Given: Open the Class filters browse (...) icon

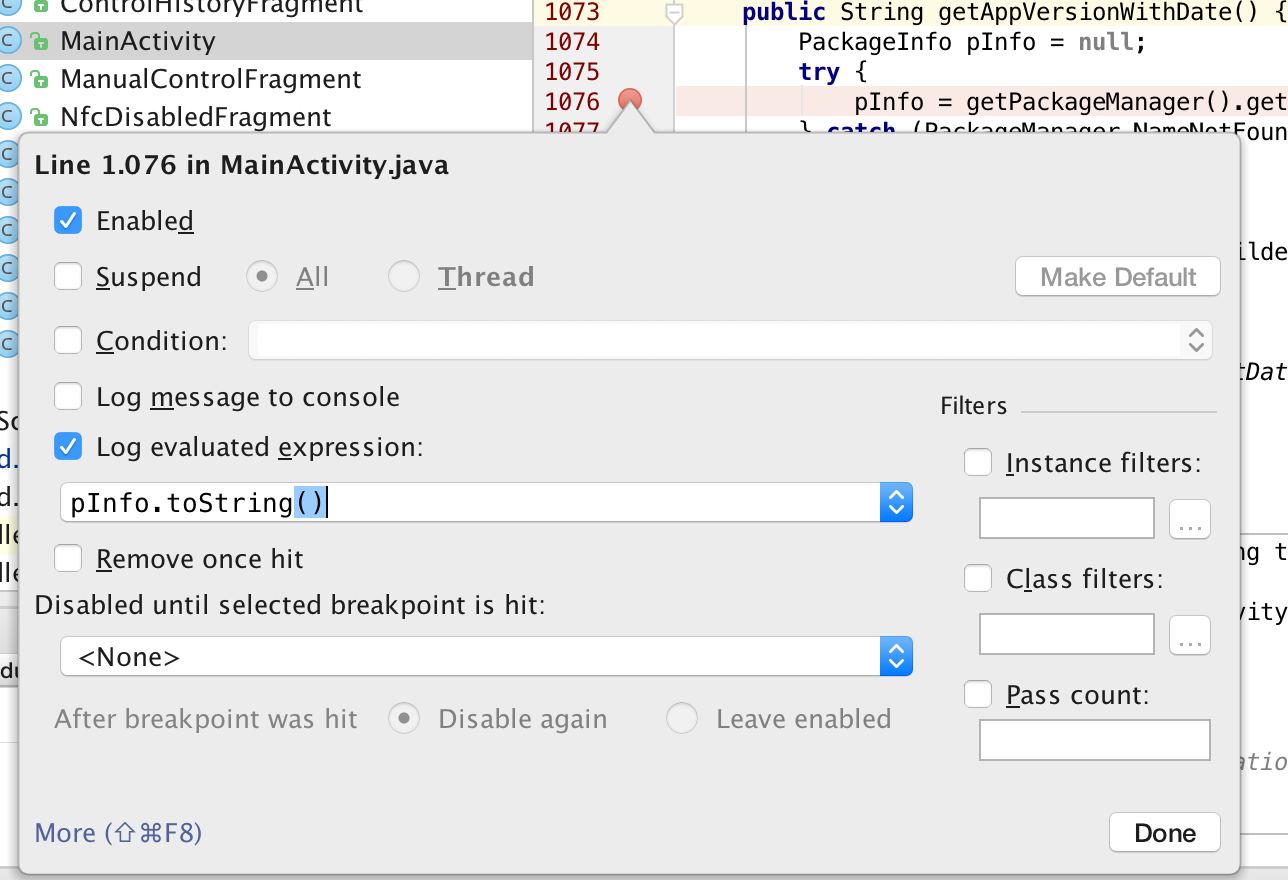Looking at the screenshot, I should [x=1189, y=634].
